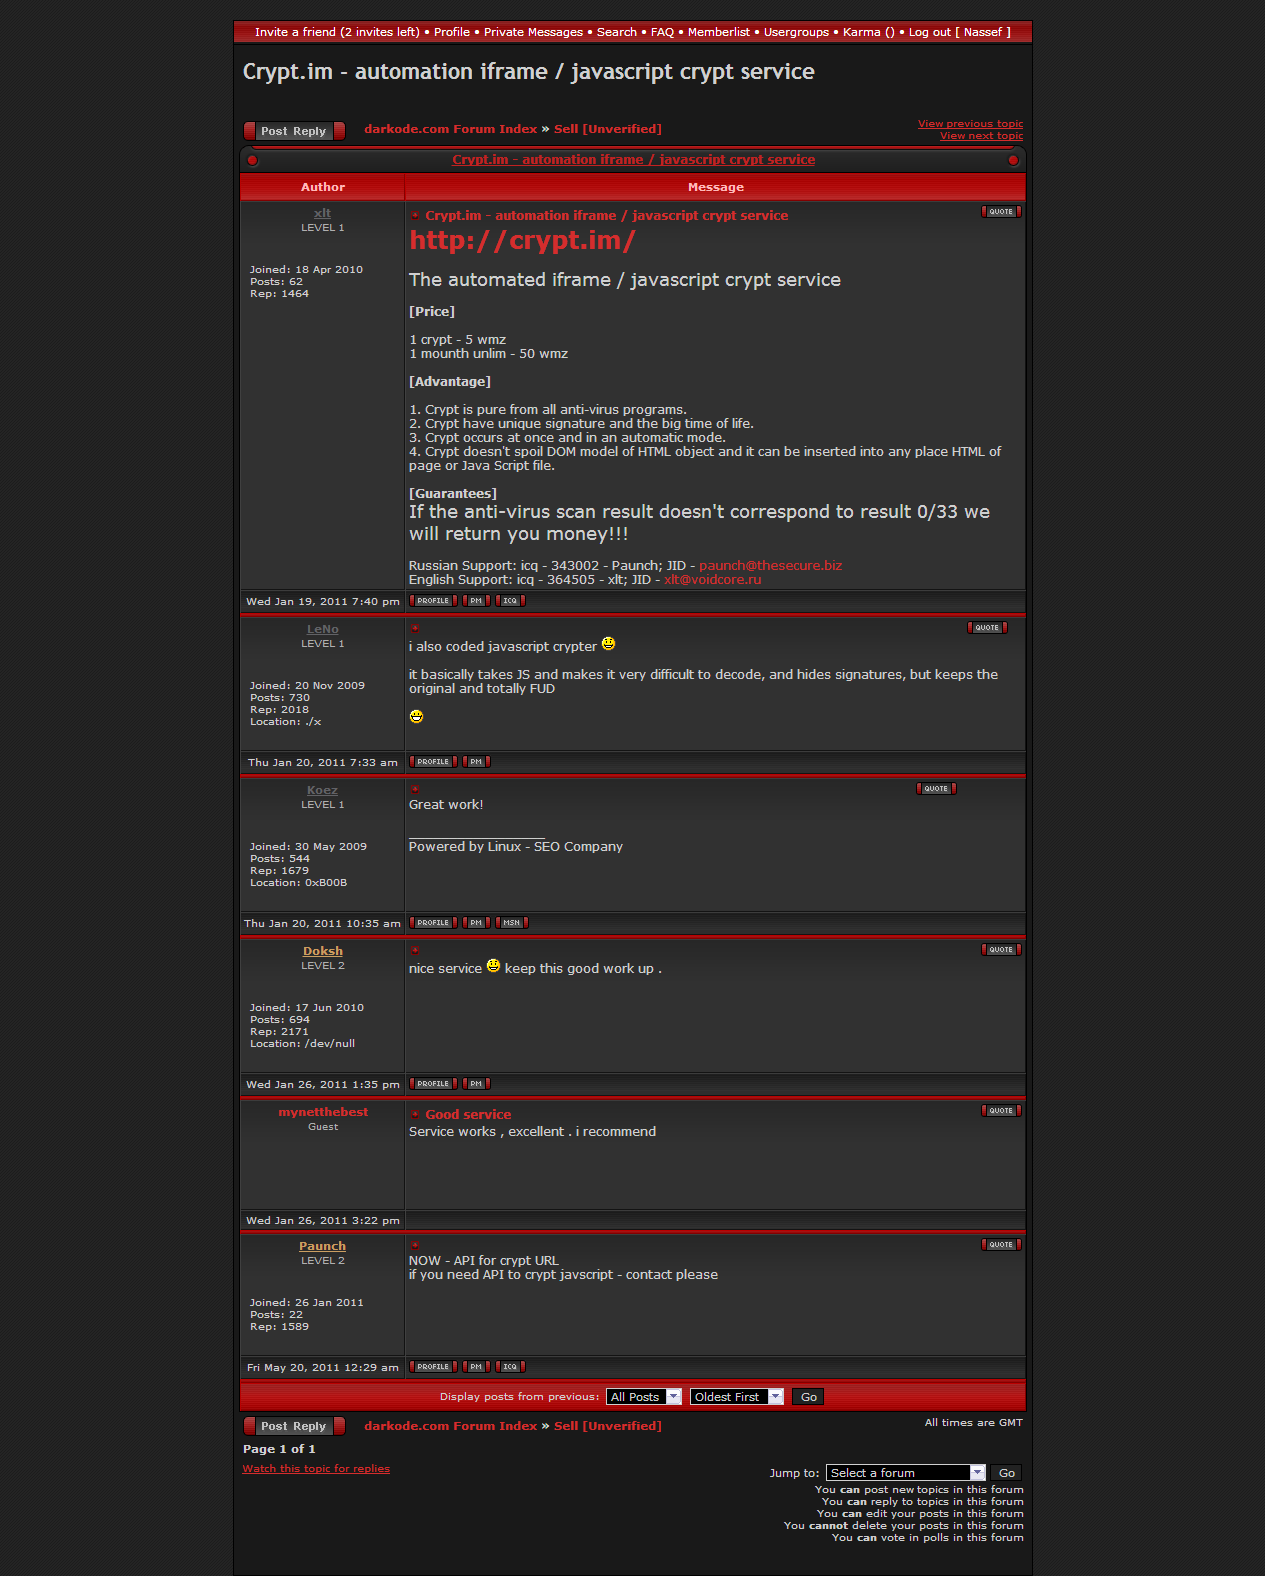
Task: Quote mynetthebest's Good service post
Action: pos(1000,1111)
